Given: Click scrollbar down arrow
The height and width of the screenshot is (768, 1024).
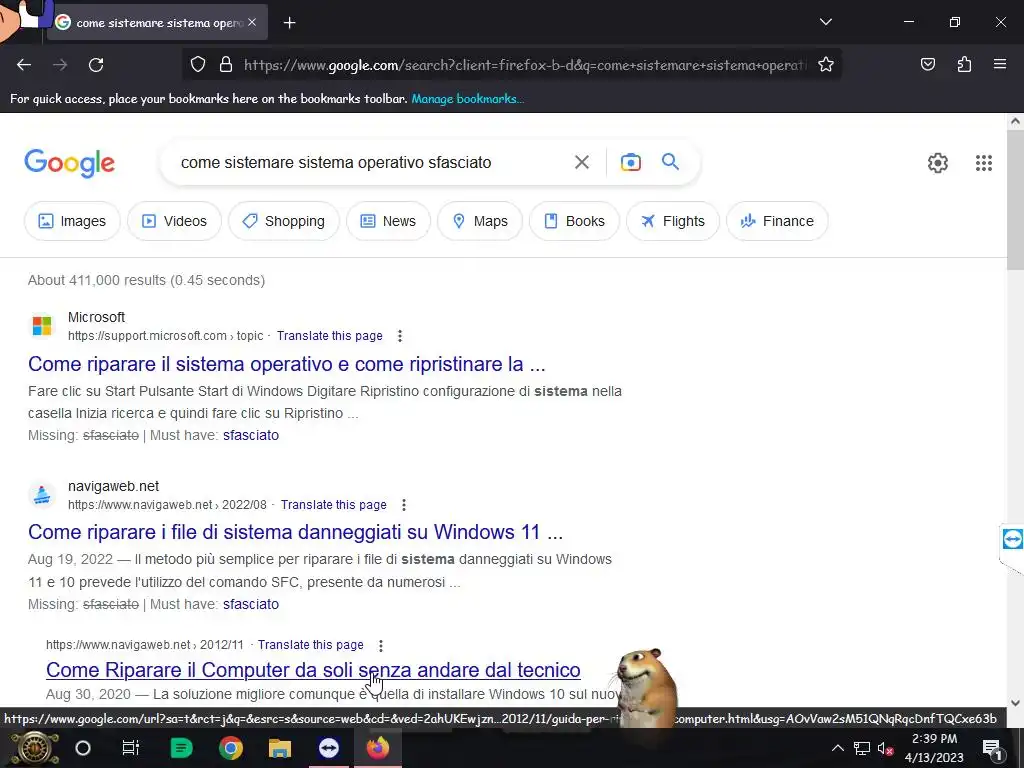Looking at the screenshot, I should (x=1015, y=703).
